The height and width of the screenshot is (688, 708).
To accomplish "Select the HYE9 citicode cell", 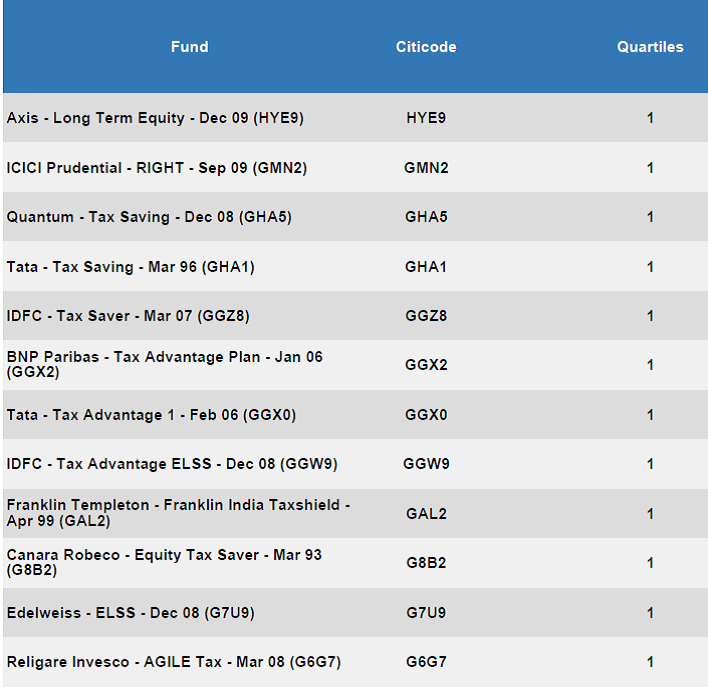I will click(x=426, y=118).
